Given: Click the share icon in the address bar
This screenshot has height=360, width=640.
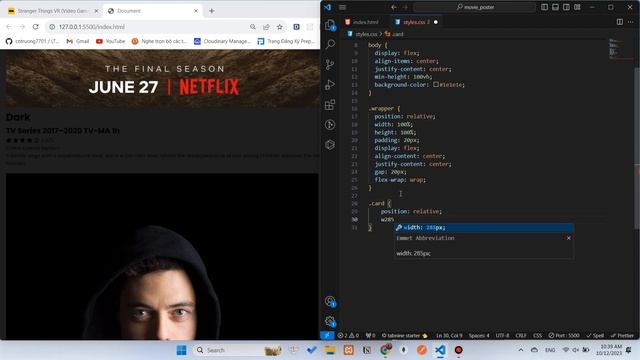Looking at the screenshot, I should 266,27.
